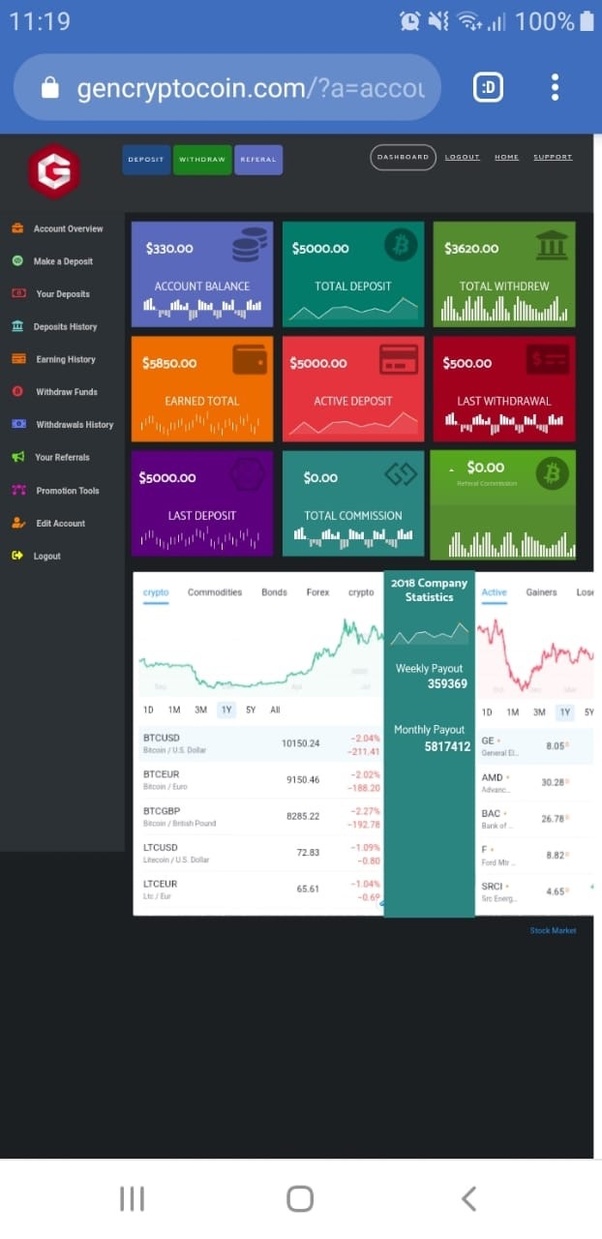Click the blue DEPOSIT button

coord(146,160)
